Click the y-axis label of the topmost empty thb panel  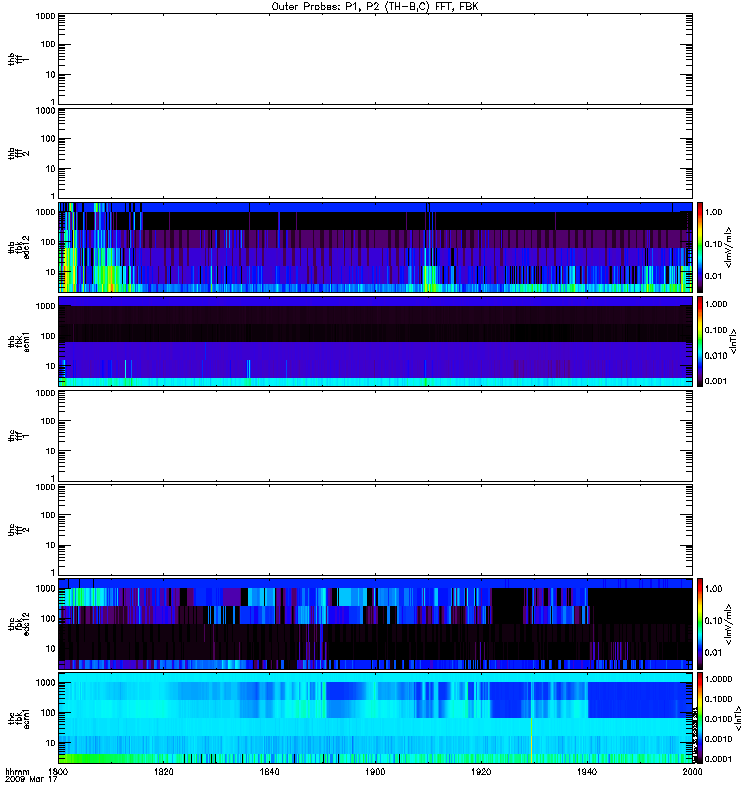coord(18,59)
